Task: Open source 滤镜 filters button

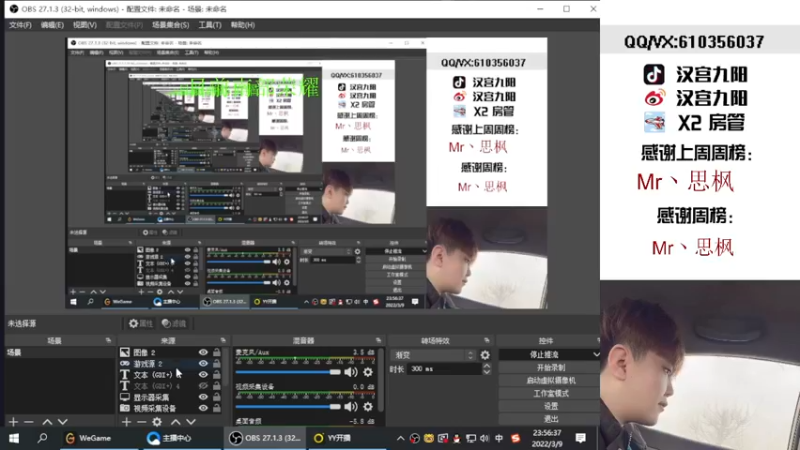Action: pyautogui.click(x=173, y=323)
